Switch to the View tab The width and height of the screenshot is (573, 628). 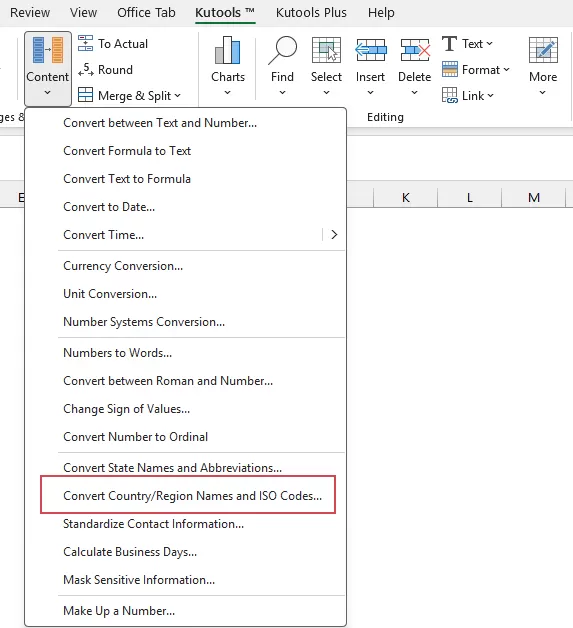point(83,13)
